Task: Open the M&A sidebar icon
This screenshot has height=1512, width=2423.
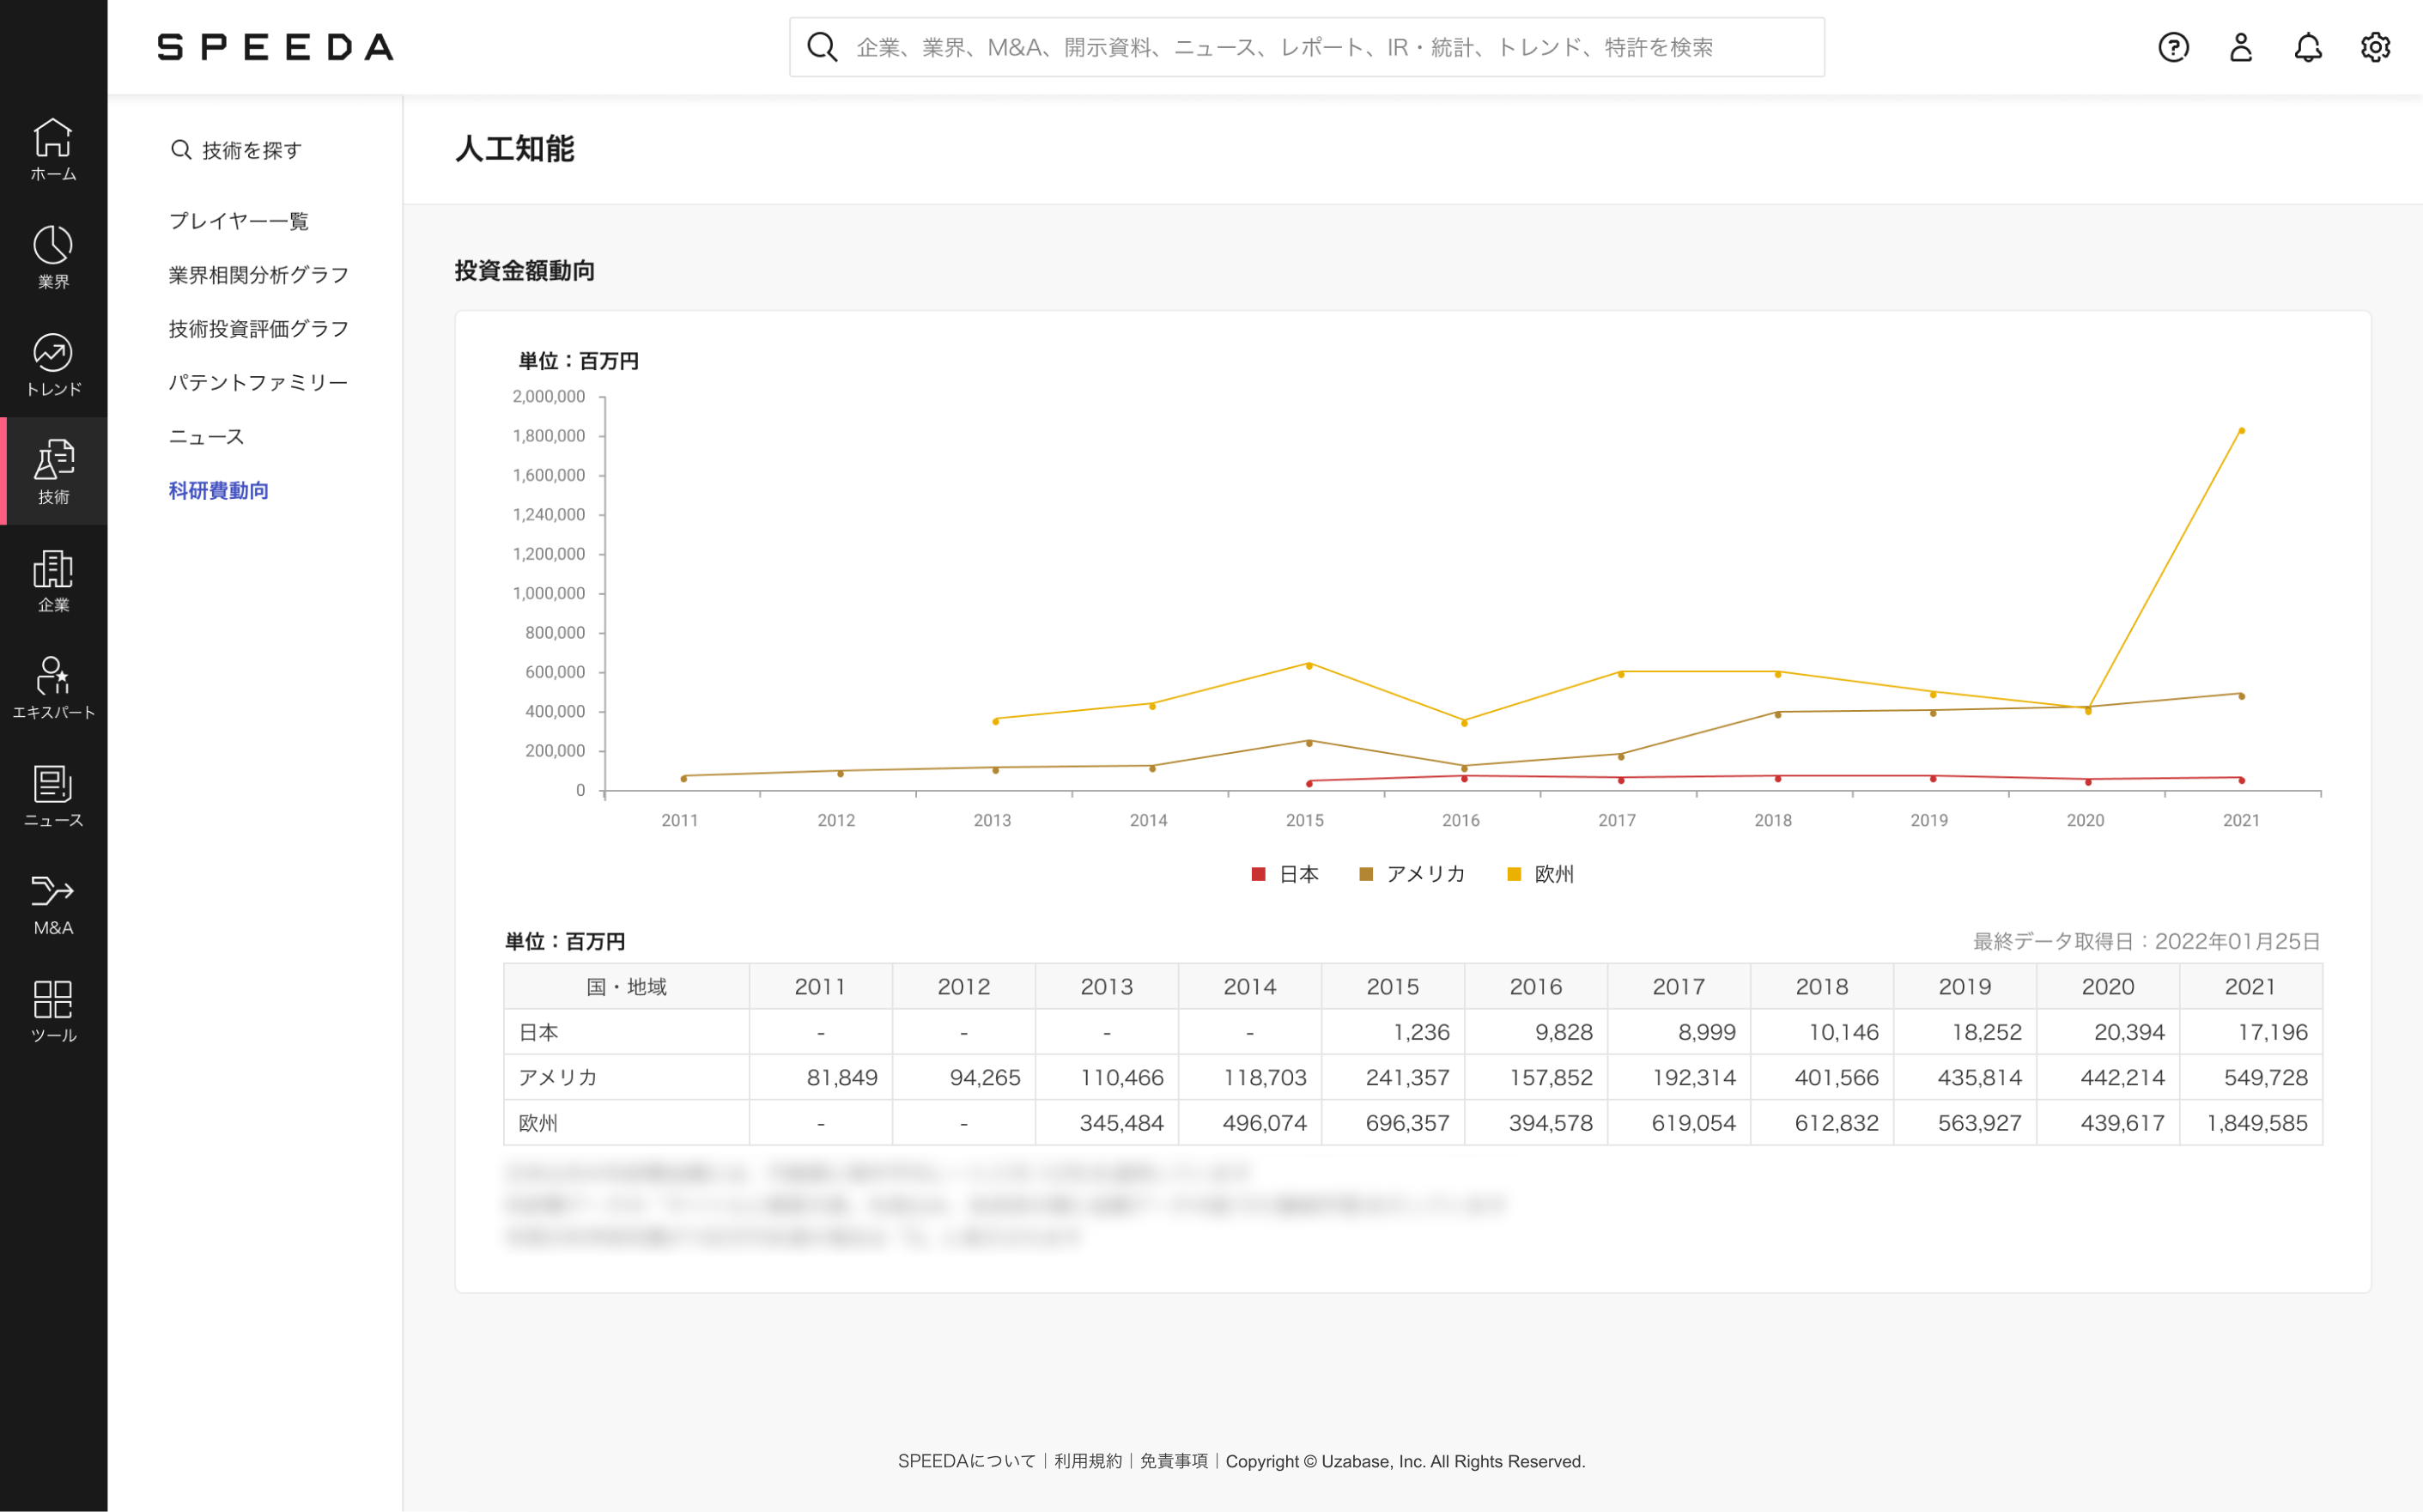Action: coord(53,903)
